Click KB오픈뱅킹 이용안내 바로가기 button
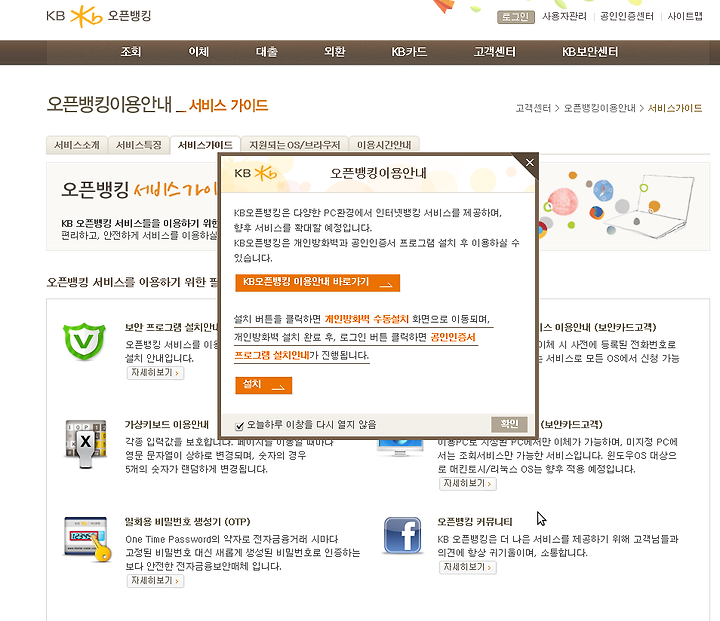720x621 pixels. point(318,283)
